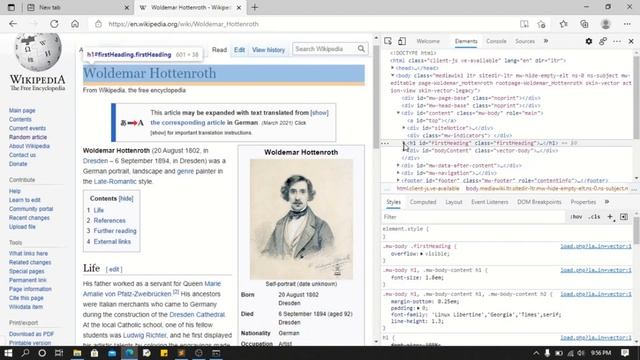Image resolution: width=640 pixels, height=360 pixels.
Task: Click the plus icon for new style rule
Action: [610, 217]
